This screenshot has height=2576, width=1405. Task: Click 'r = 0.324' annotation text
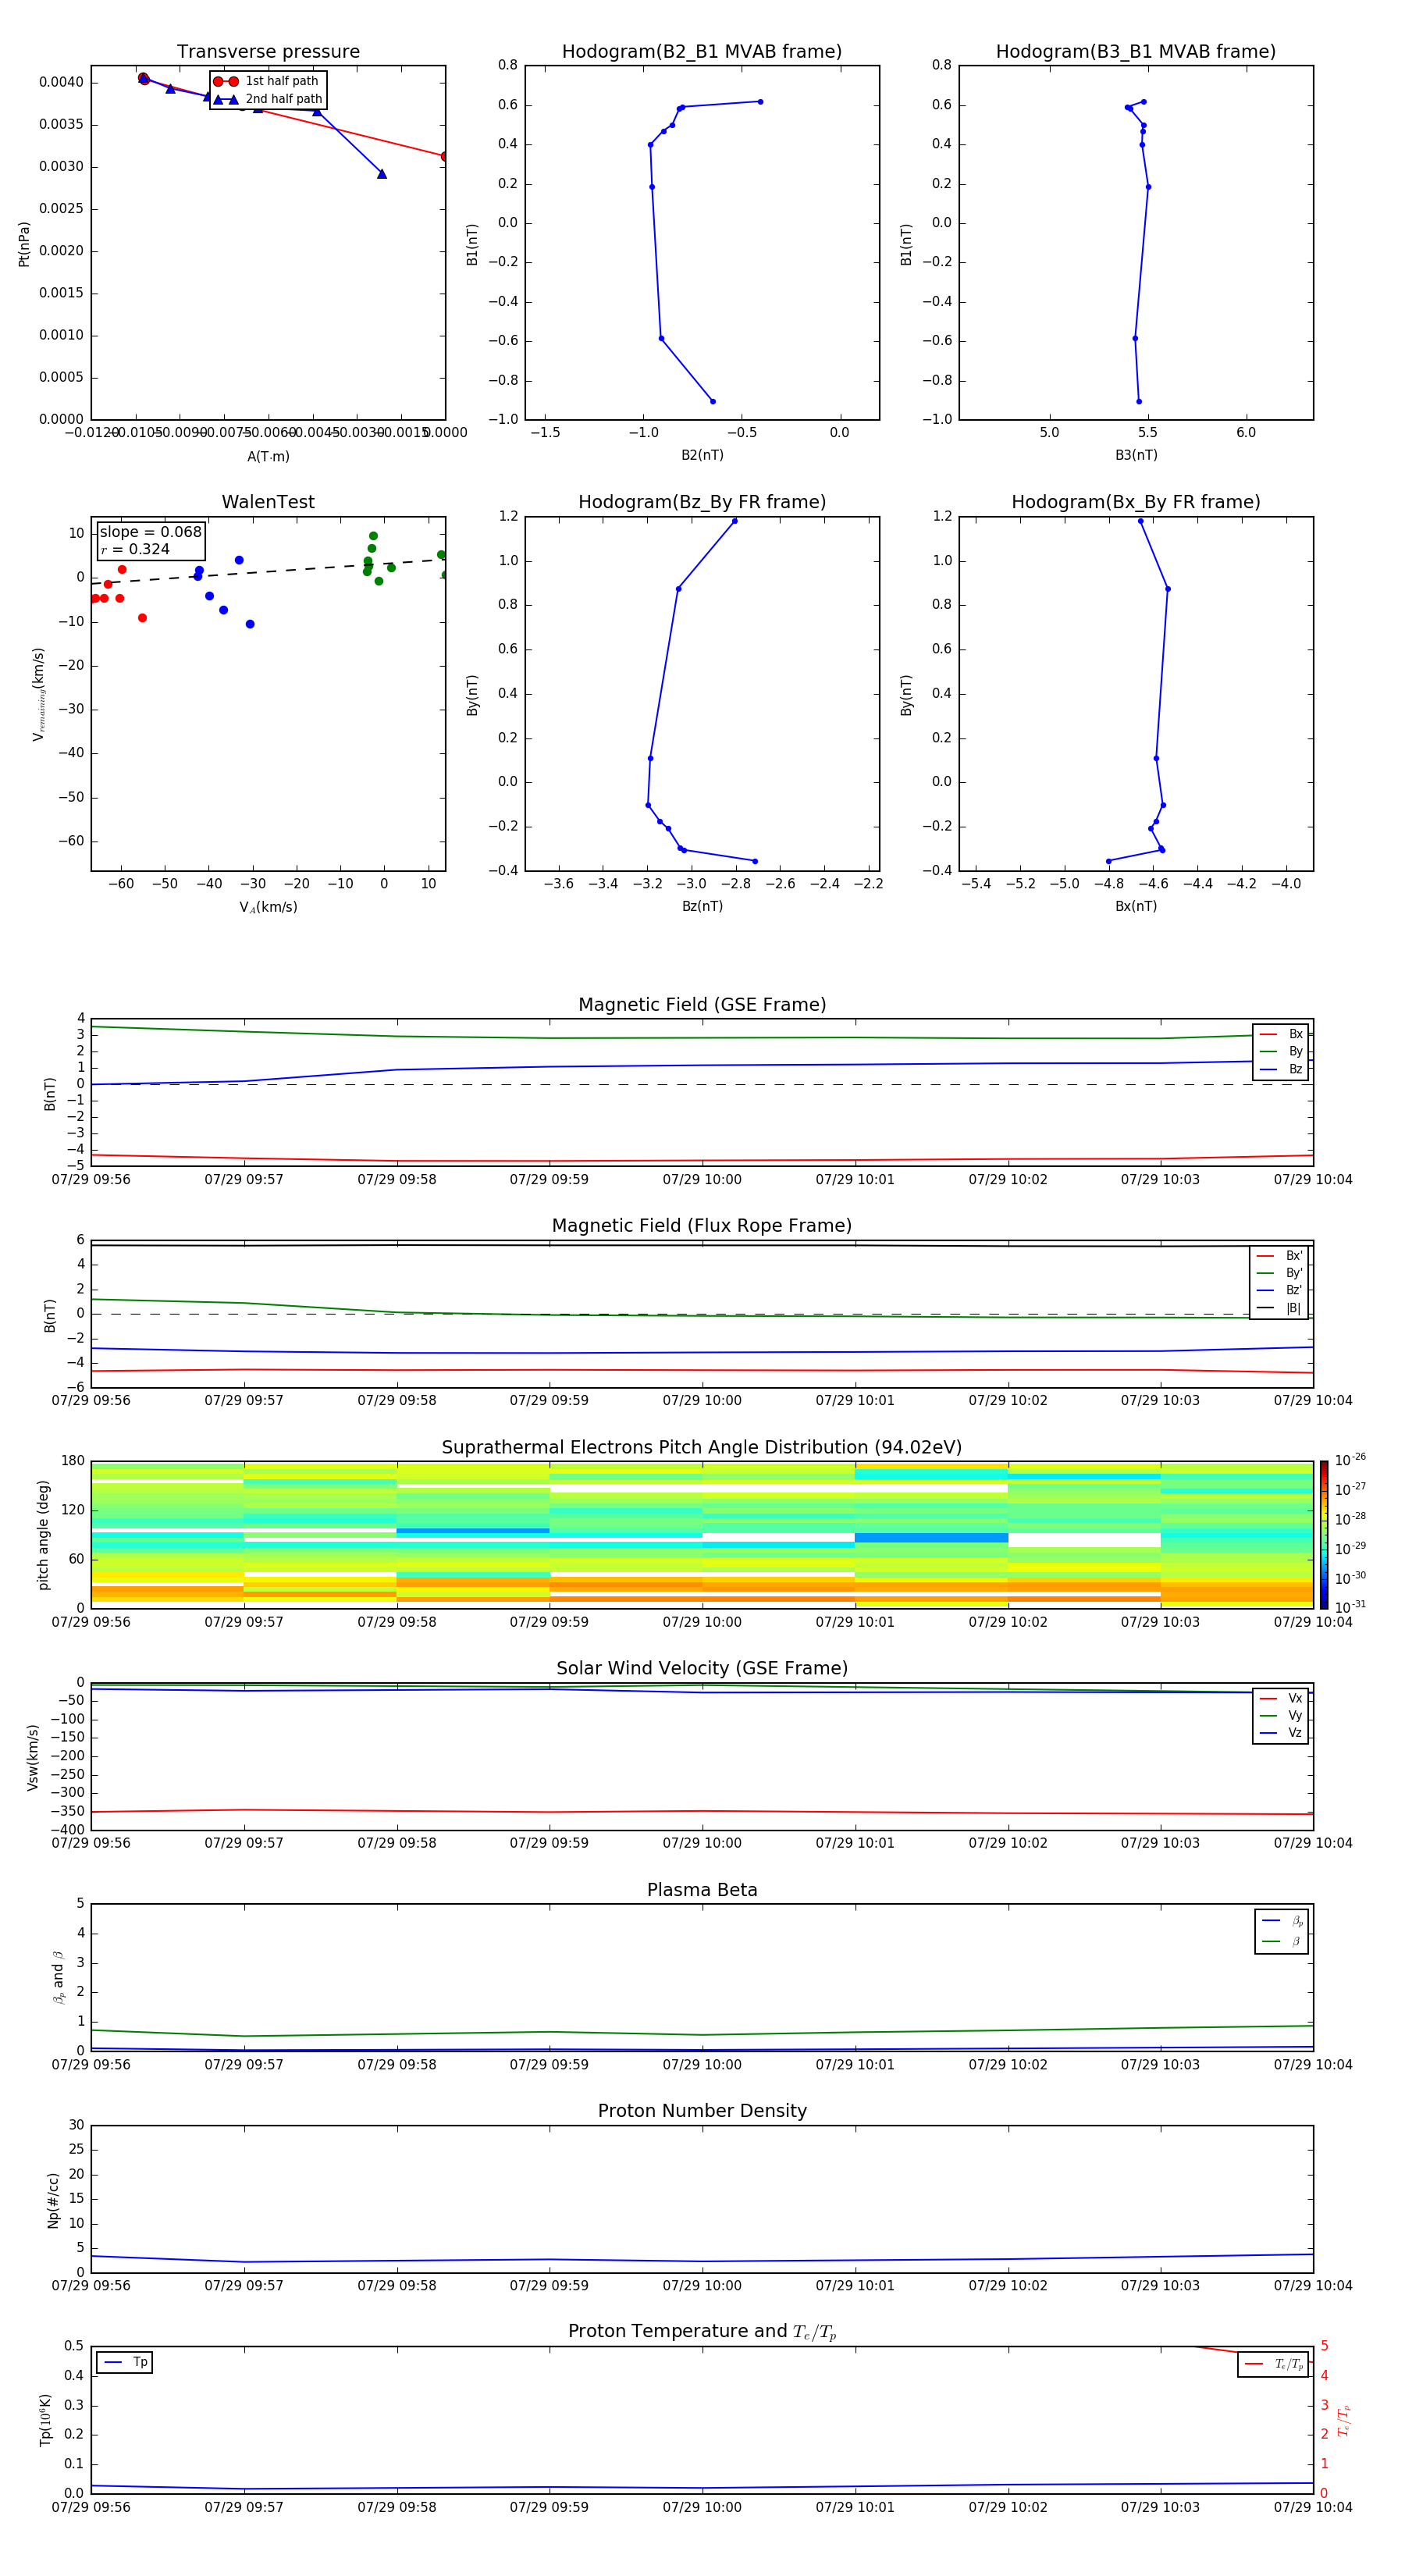[135, 550]
